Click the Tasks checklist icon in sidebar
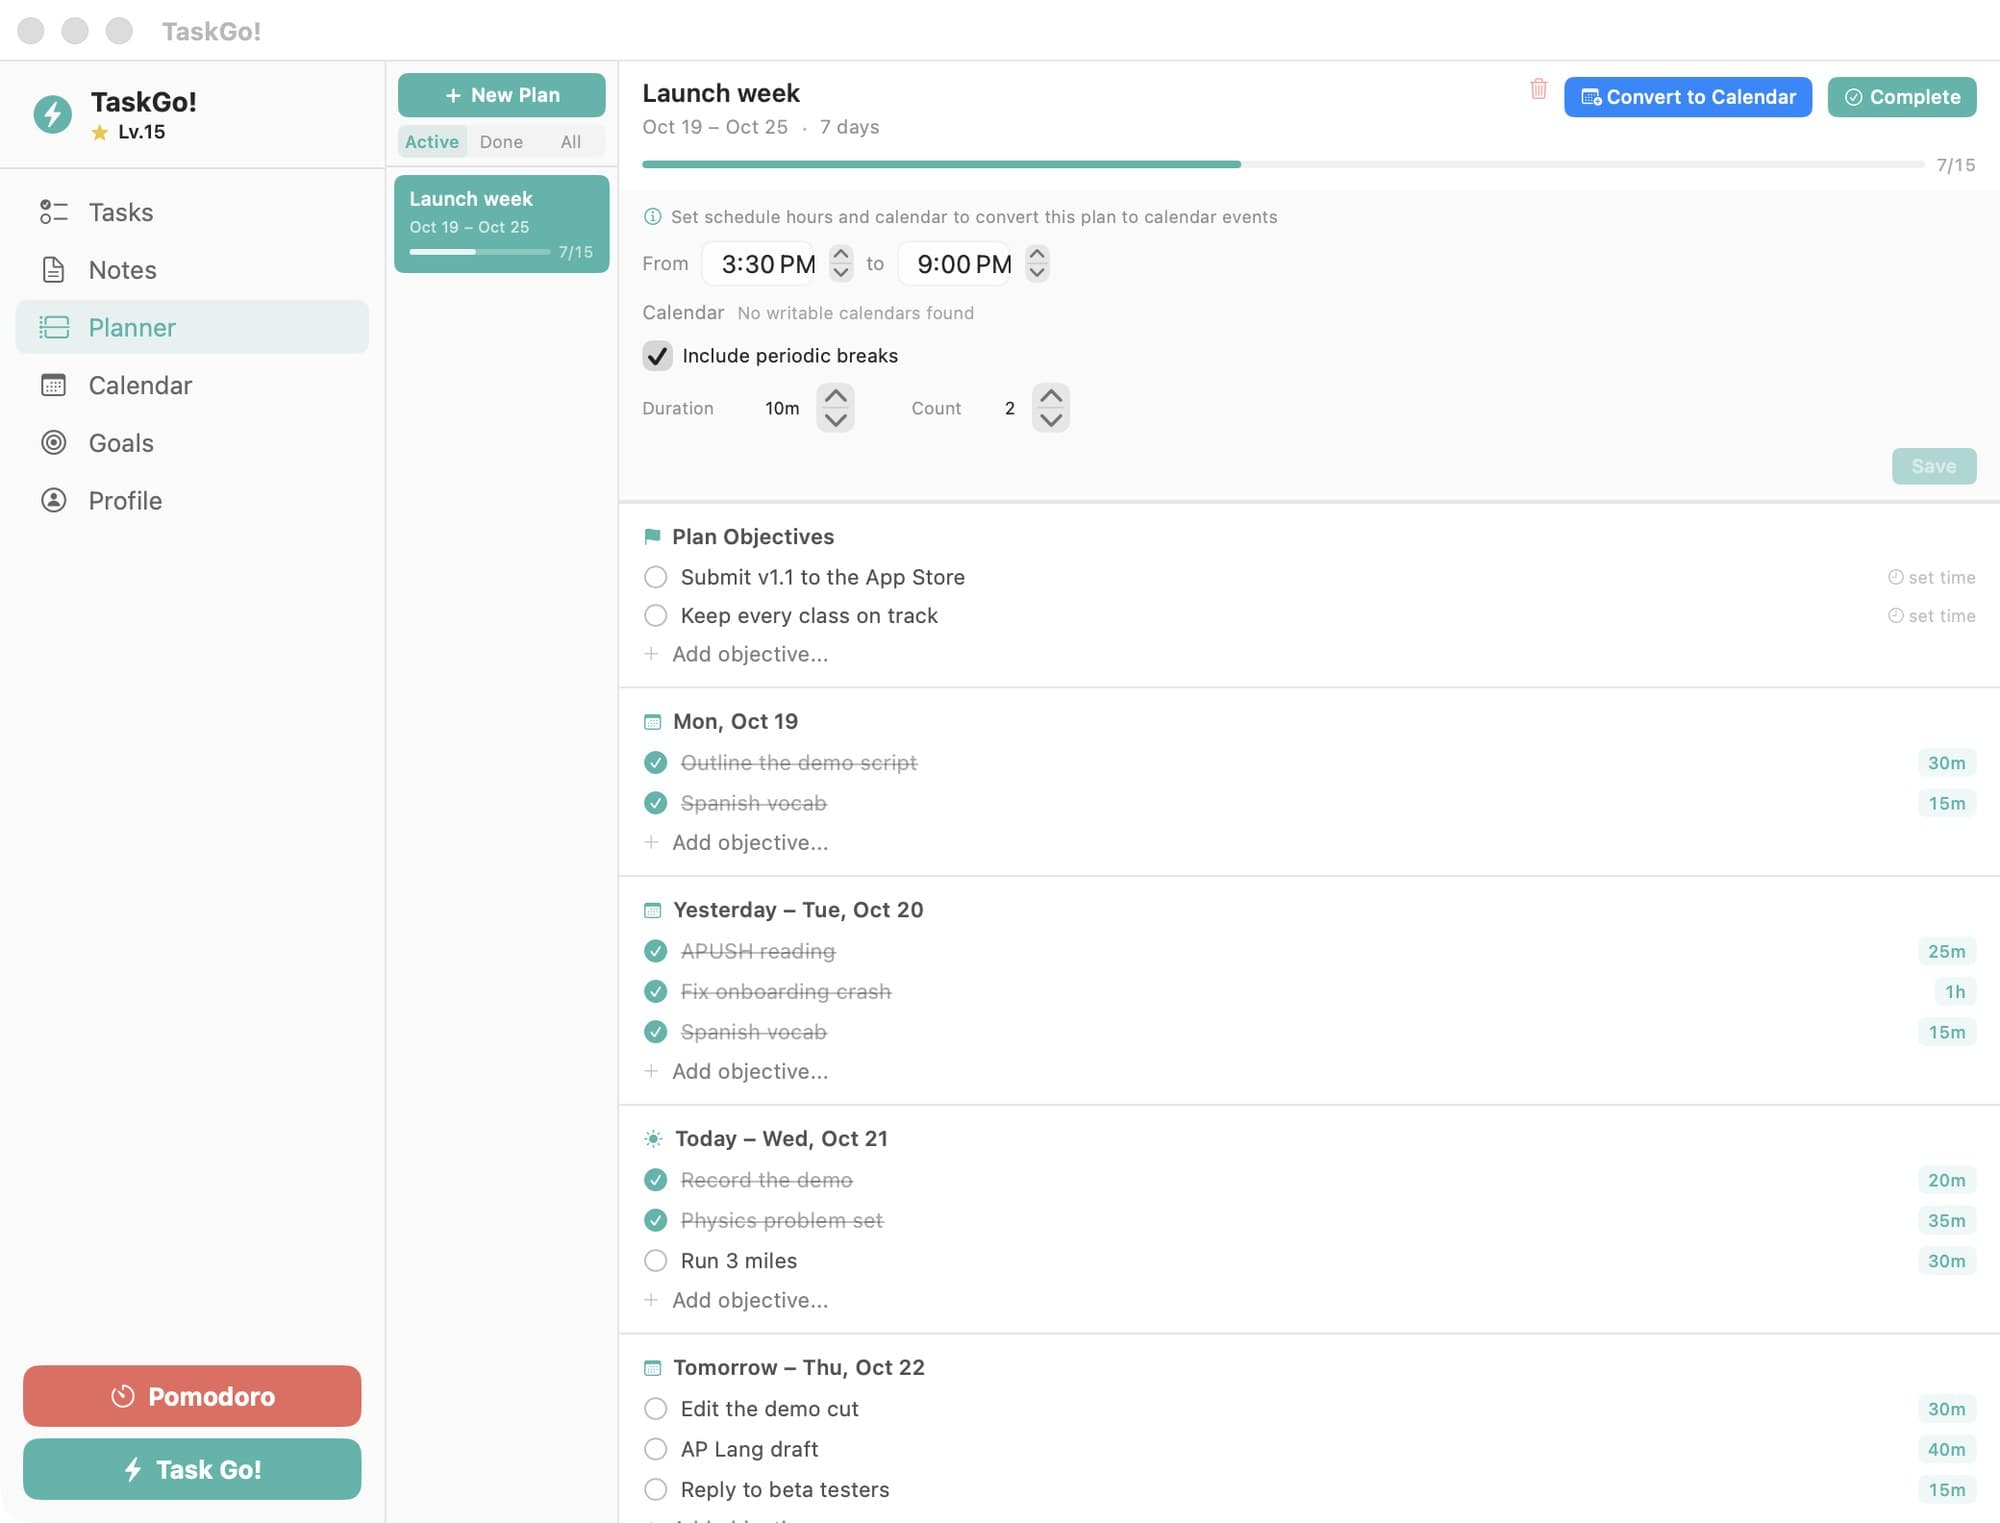 coord(53,212)
